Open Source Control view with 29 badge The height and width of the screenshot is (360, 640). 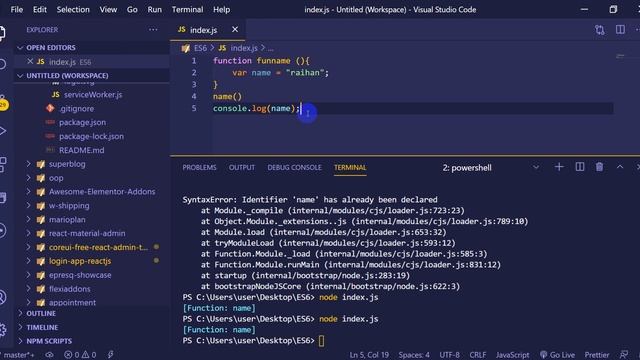point(2,102)
